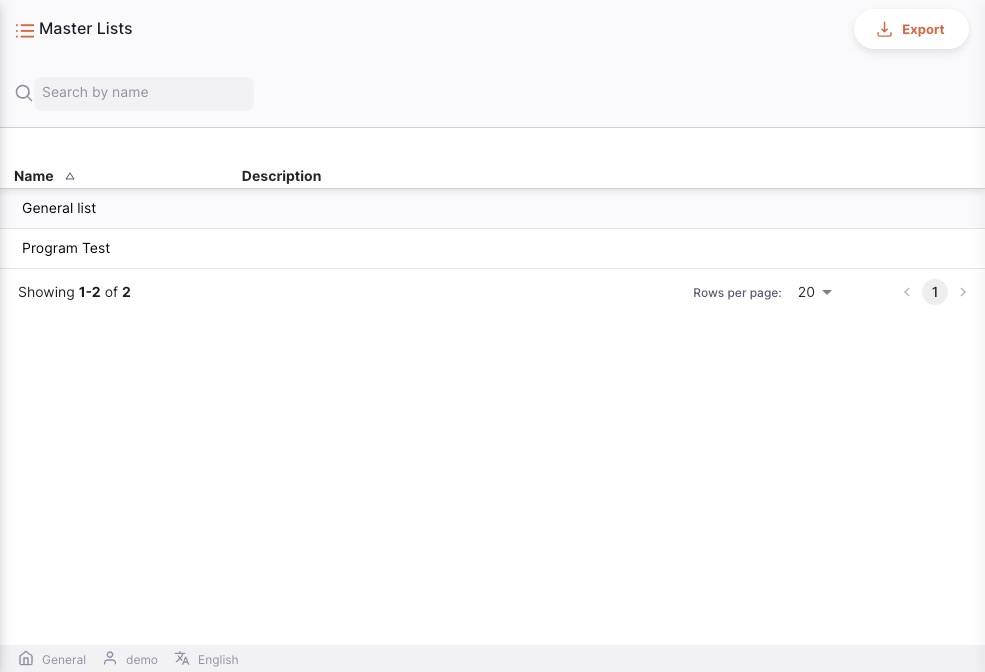Click the download icon in Export button
This screenshot has height=672, width=985.
pyautogui.click(x=884, y=30)
